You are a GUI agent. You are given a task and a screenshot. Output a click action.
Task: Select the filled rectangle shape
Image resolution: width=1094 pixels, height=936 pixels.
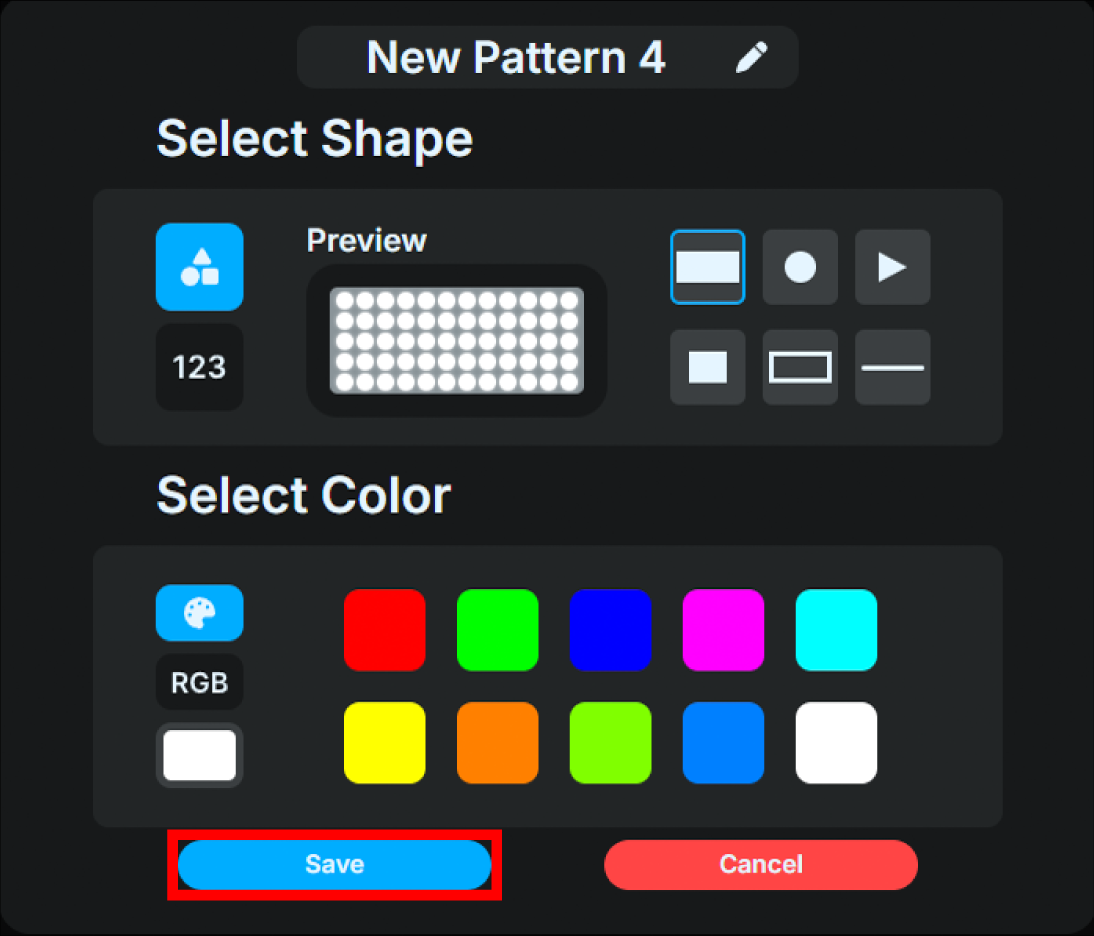tap(708, 267)
